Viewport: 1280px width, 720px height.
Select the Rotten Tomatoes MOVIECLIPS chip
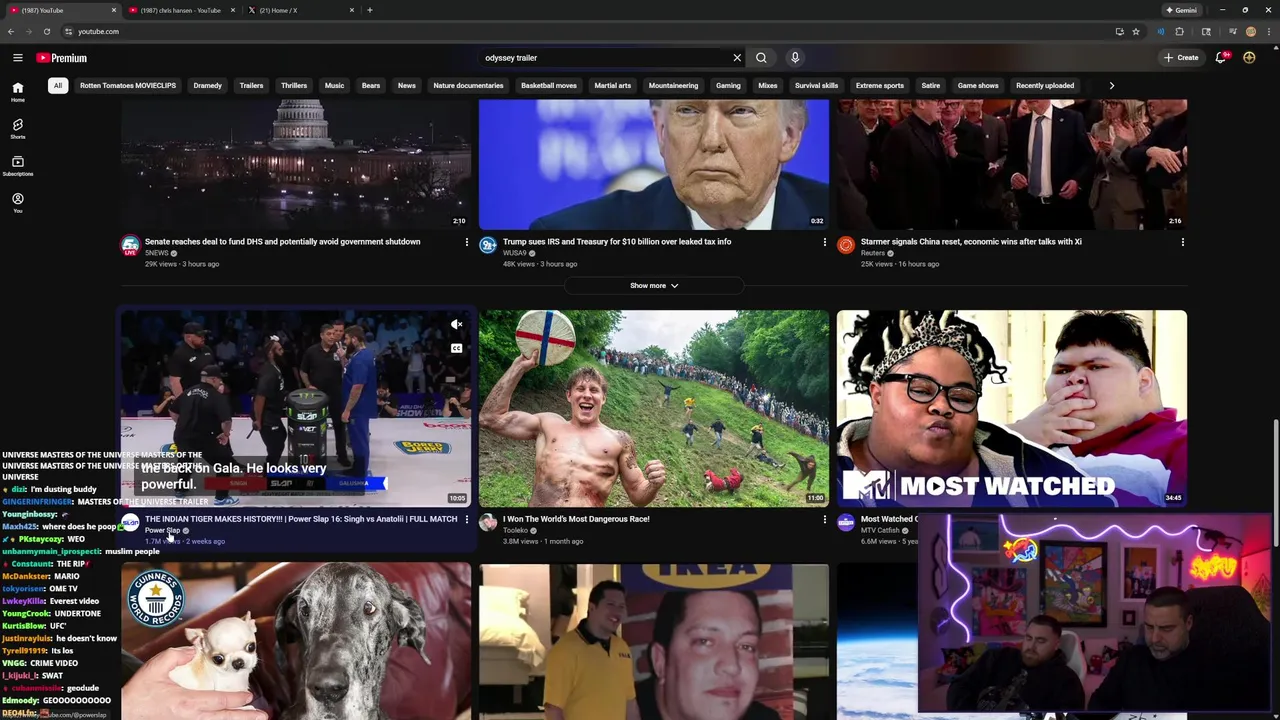(128, 86)
